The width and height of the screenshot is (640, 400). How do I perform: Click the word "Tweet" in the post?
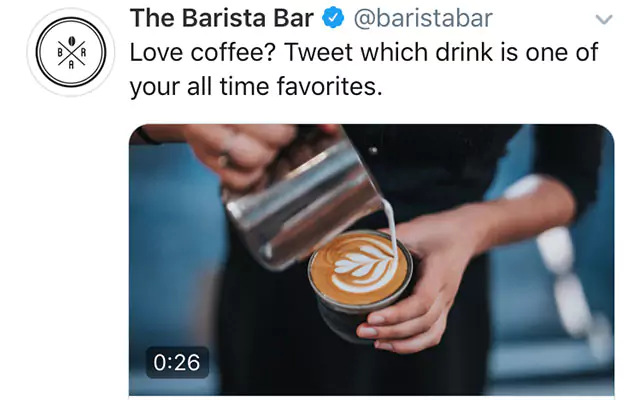point(317,52)
